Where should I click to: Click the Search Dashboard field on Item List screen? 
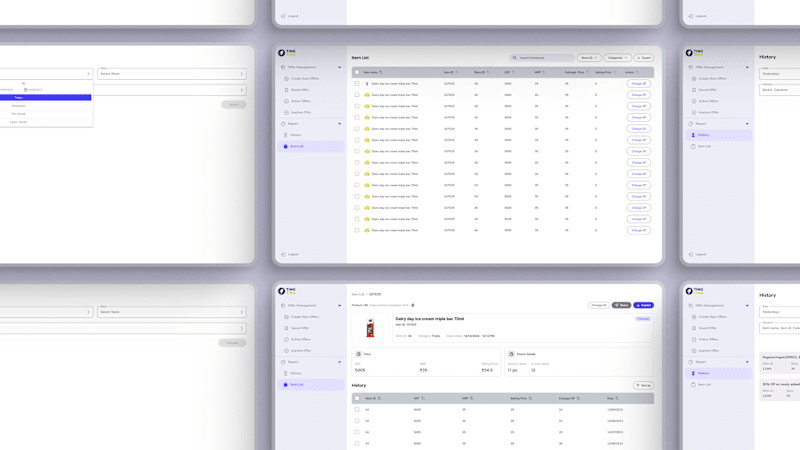click(542, 58)
